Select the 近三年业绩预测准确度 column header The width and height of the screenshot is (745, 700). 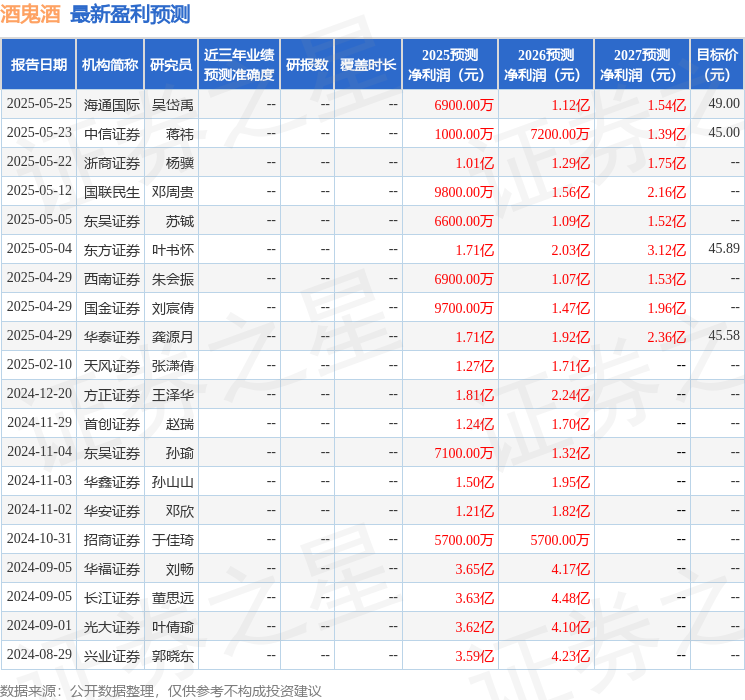pos(239,64)
